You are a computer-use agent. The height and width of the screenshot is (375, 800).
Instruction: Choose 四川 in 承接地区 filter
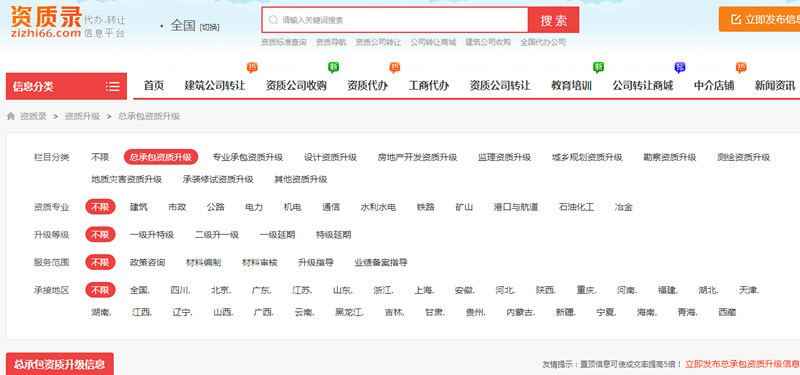[181, 290]
